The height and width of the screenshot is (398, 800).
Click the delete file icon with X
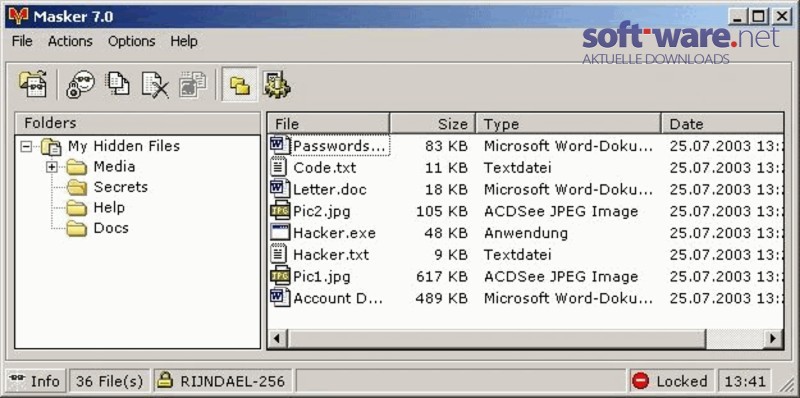[155, 85]
